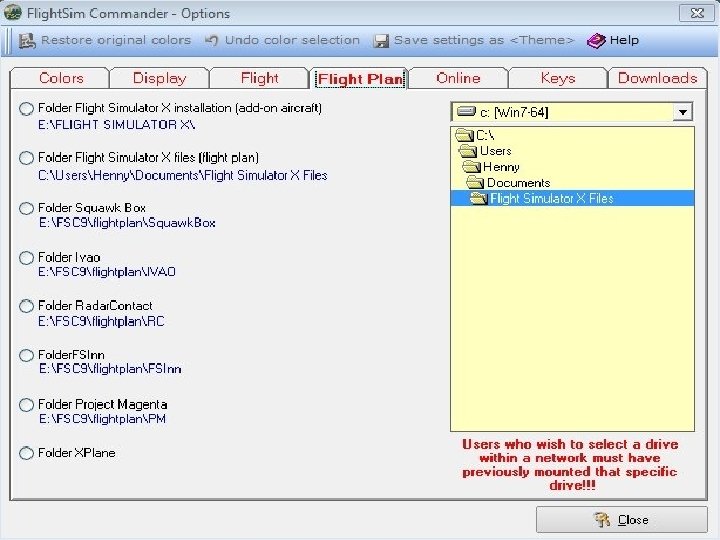Click the Flight Simulator X Files folder icon
Viewport: 720px width, 540px height.
tap(479, 198)
